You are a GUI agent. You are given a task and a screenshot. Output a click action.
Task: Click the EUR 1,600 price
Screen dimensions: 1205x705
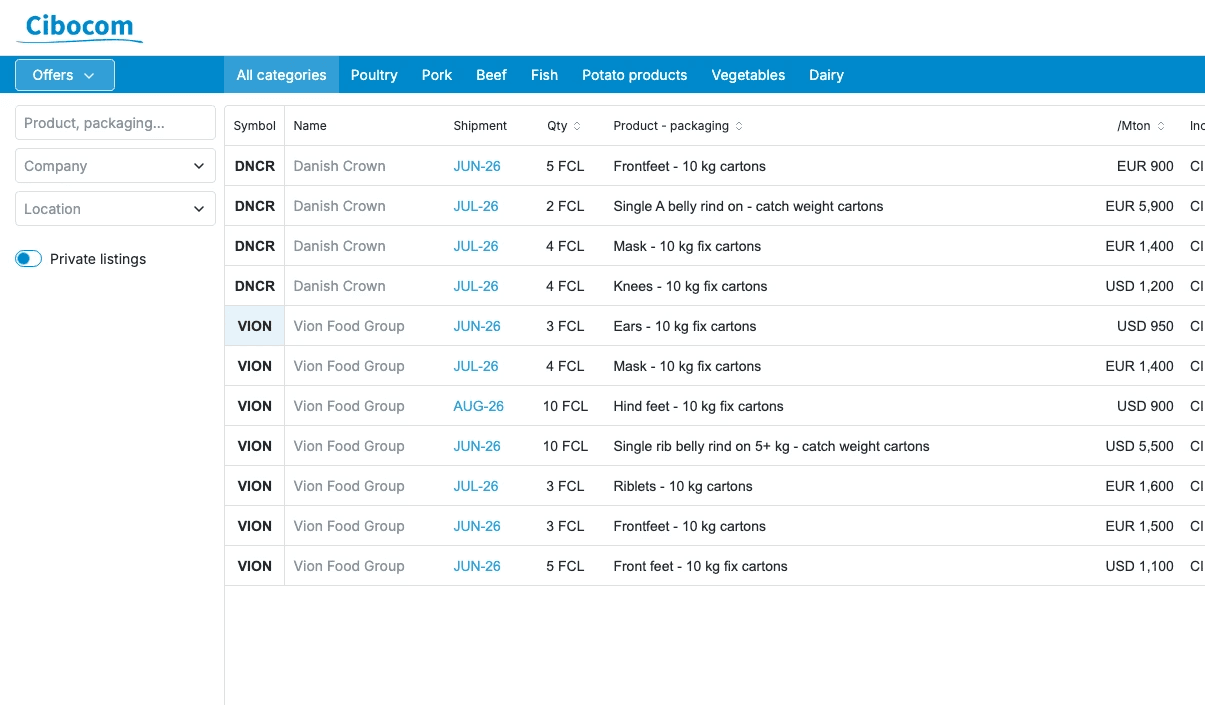click(1139, 486)
